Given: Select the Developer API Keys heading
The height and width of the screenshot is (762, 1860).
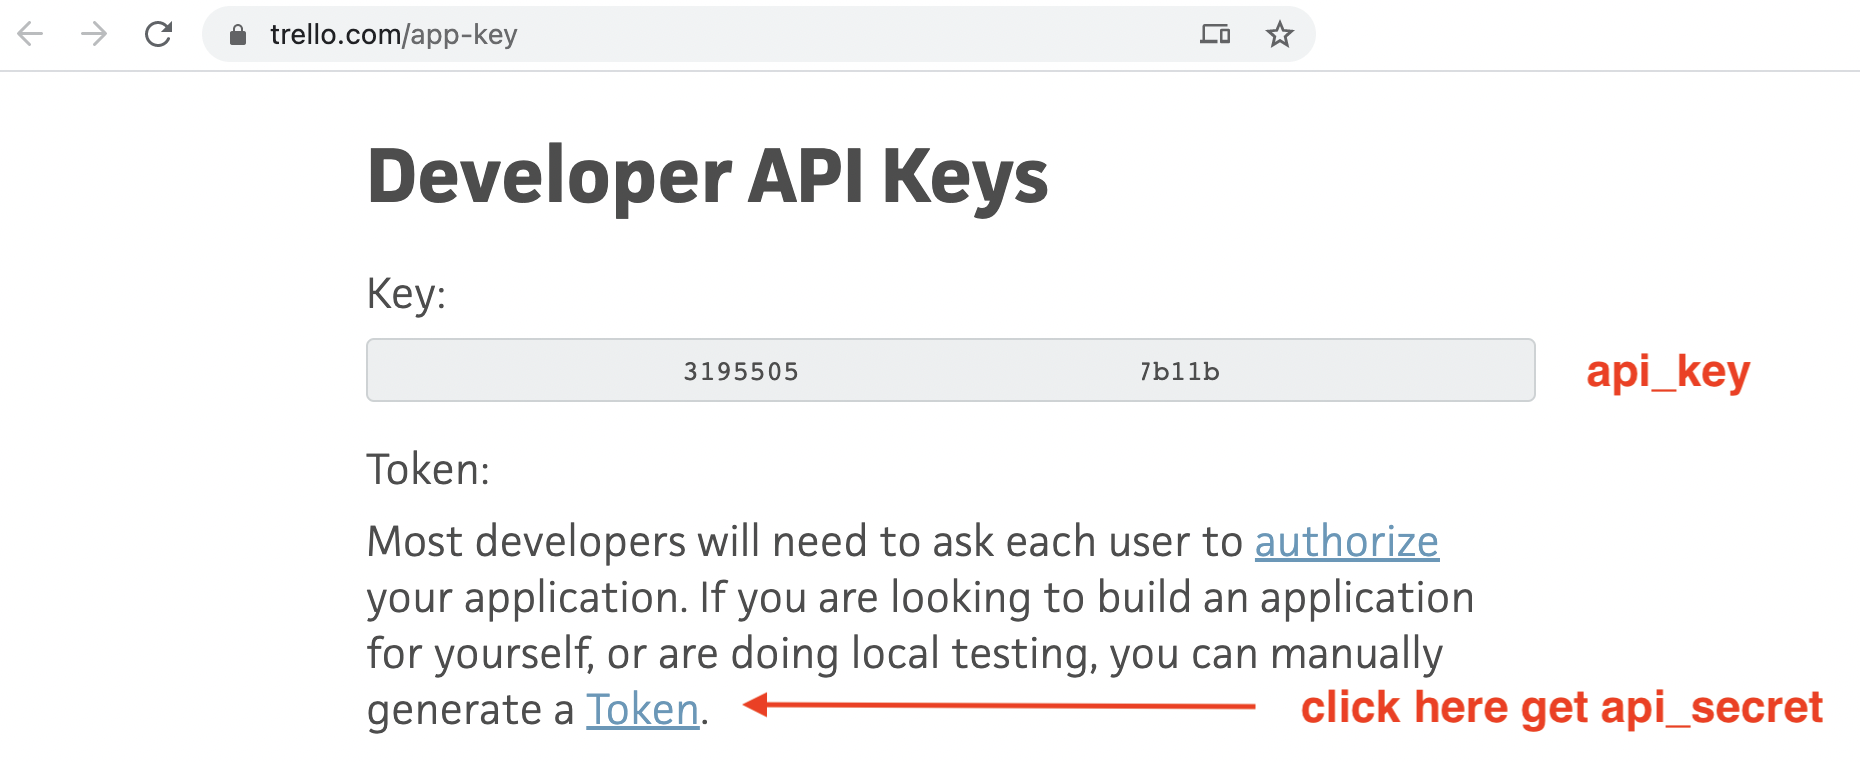Looking at the screenshot, I should (708, 177).
